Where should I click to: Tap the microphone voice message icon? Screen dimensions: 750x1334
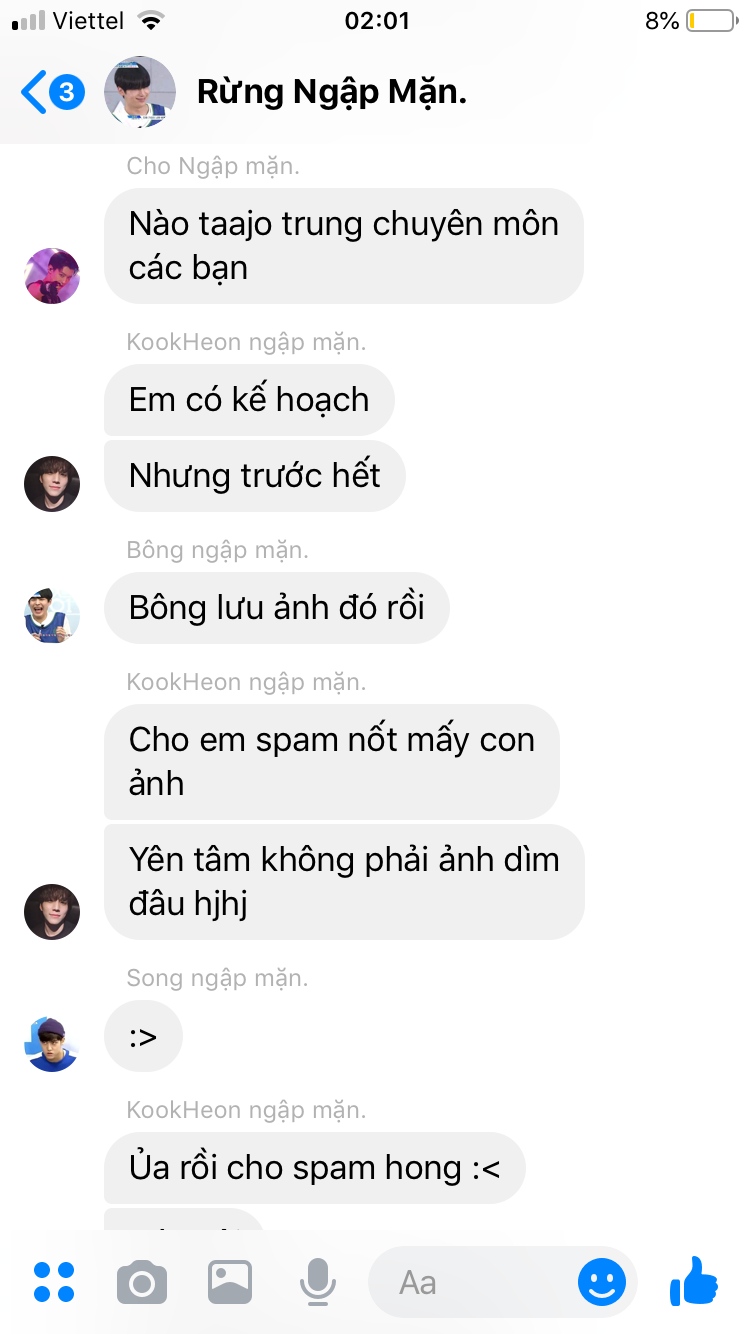coord(318,1282)
